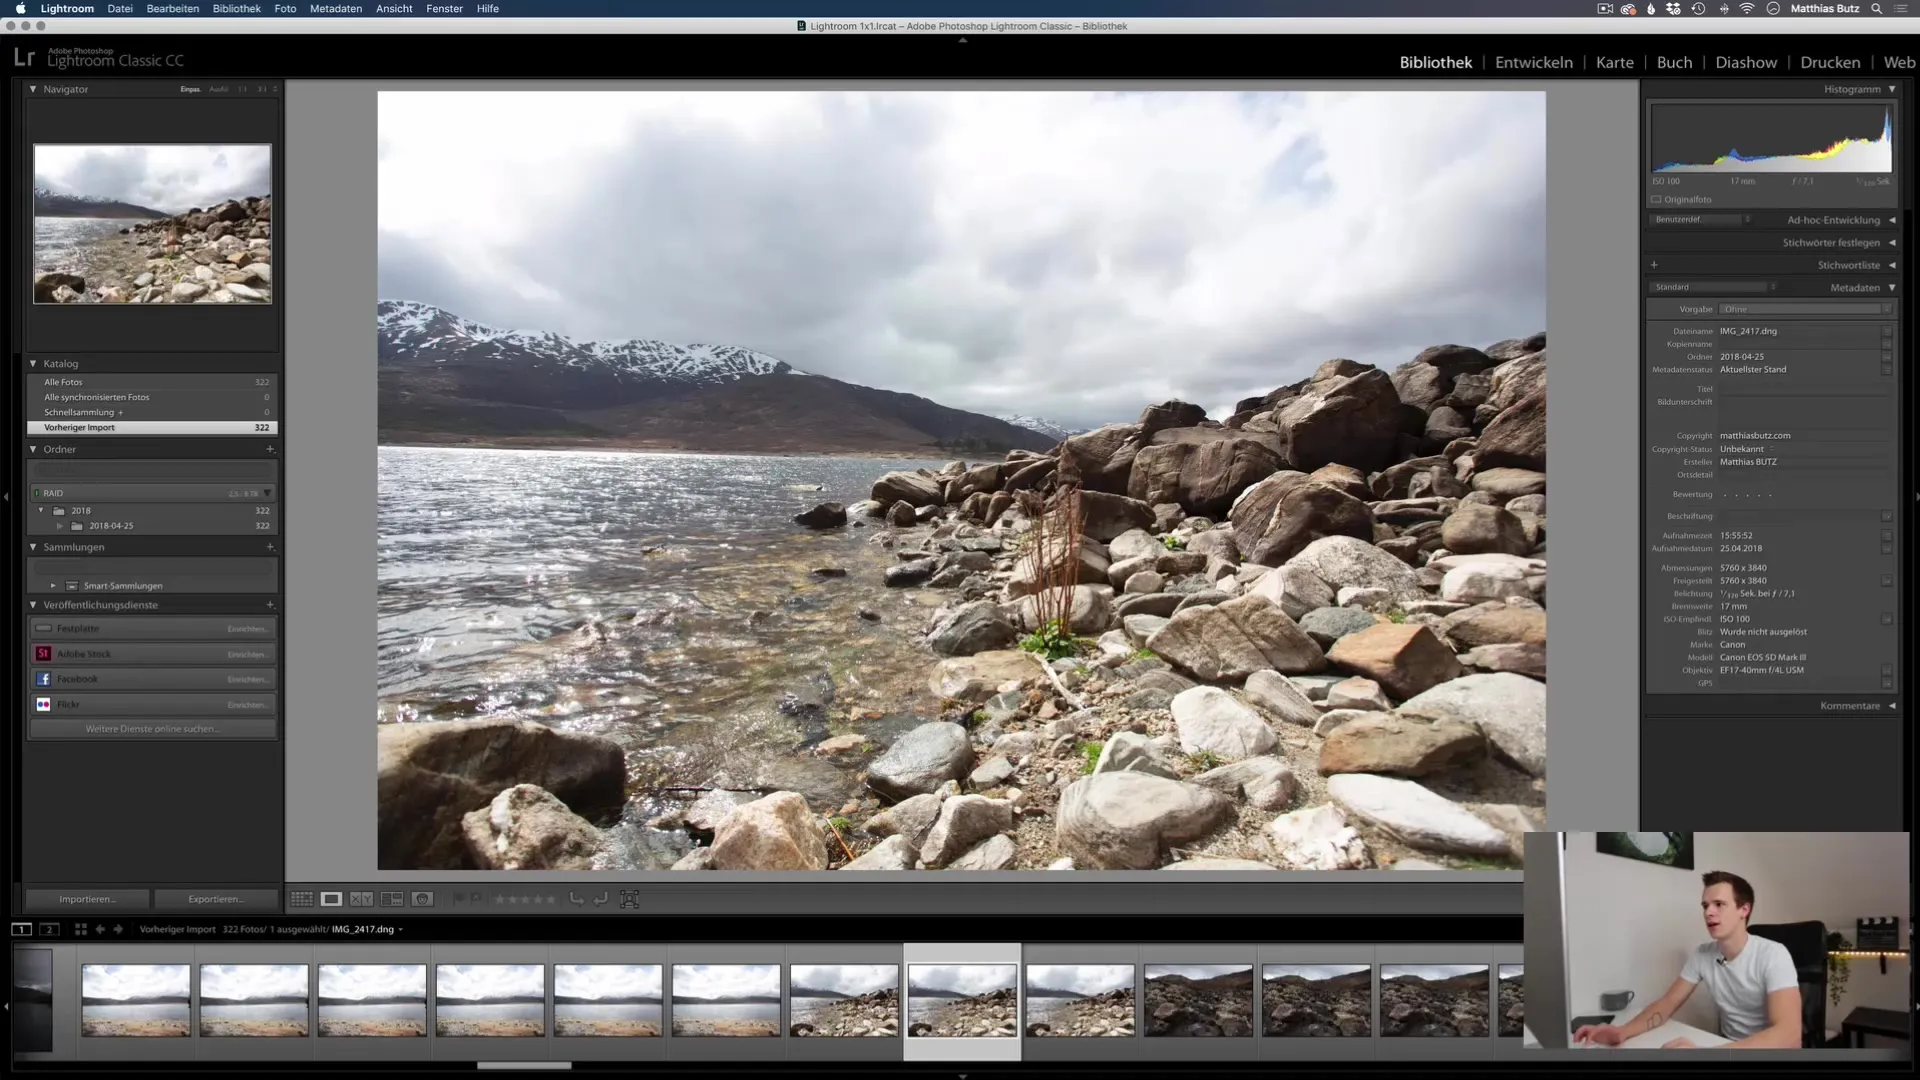Switch to Karte module

pyautogui.click(x=1615, y=62)
